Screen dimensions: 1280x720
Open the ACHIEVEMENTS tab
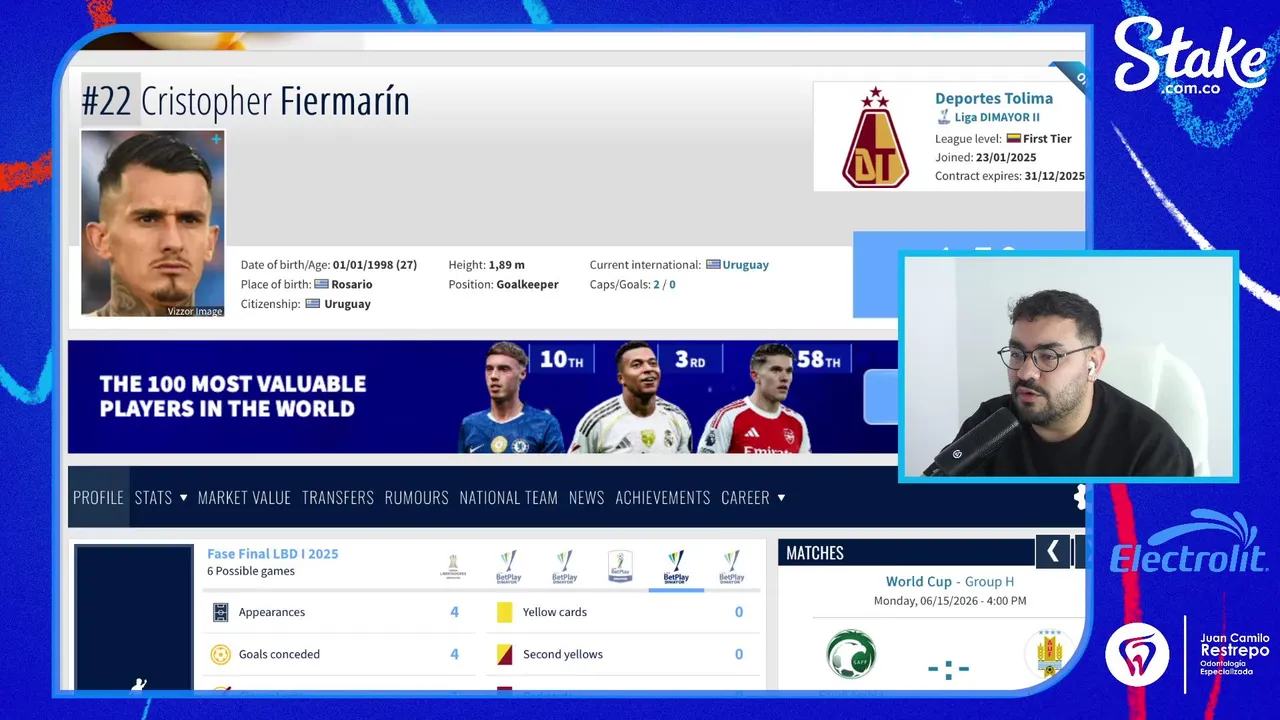pos(663,497)
